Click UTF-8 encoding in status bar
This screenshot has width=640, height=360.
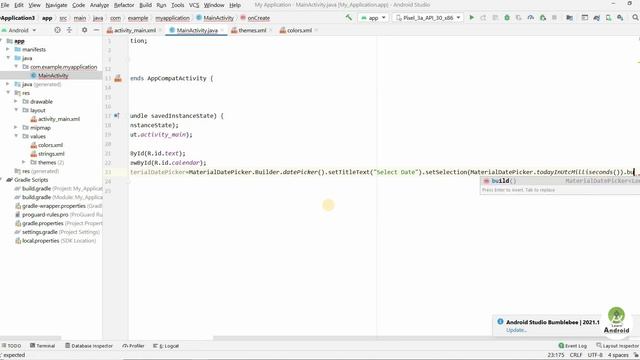click(595, 355)
